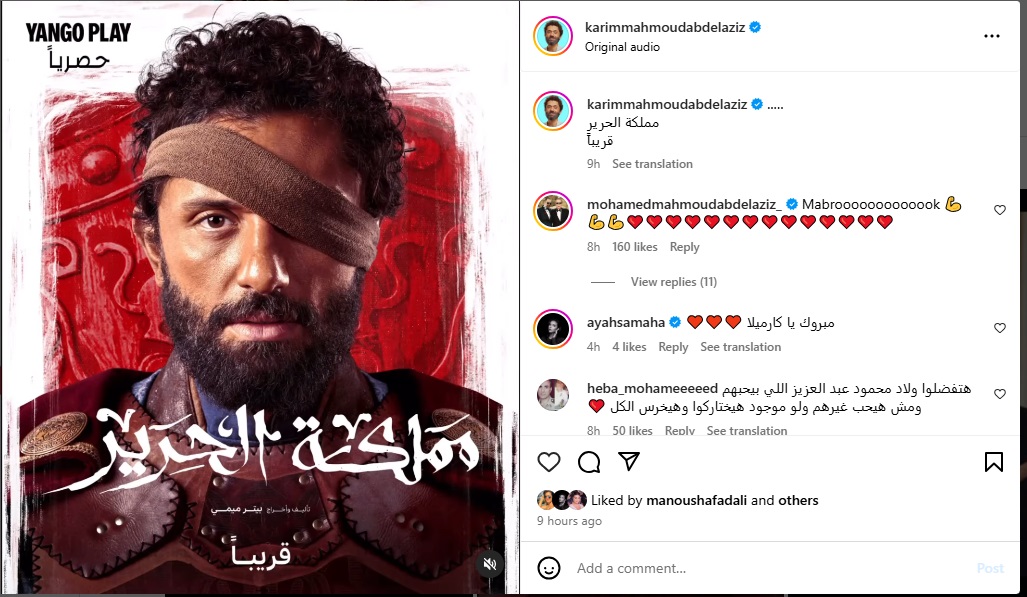This screenshot has height=597, width=1027.
Task: Open the comment bubble icon
Action: tap(589, 462)
